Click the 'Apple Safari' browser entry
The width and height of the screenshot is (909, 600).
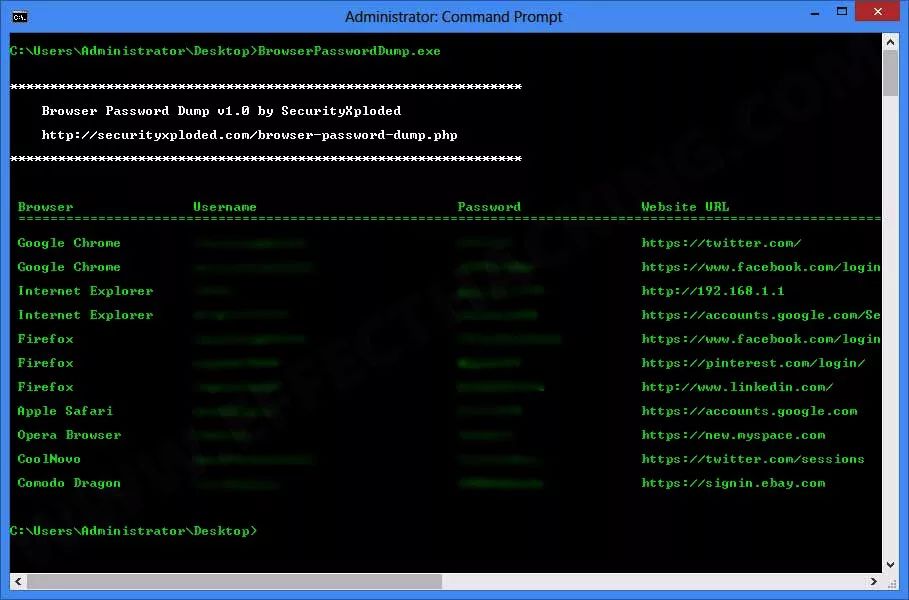pyautogui.click(x=65, y=411)
